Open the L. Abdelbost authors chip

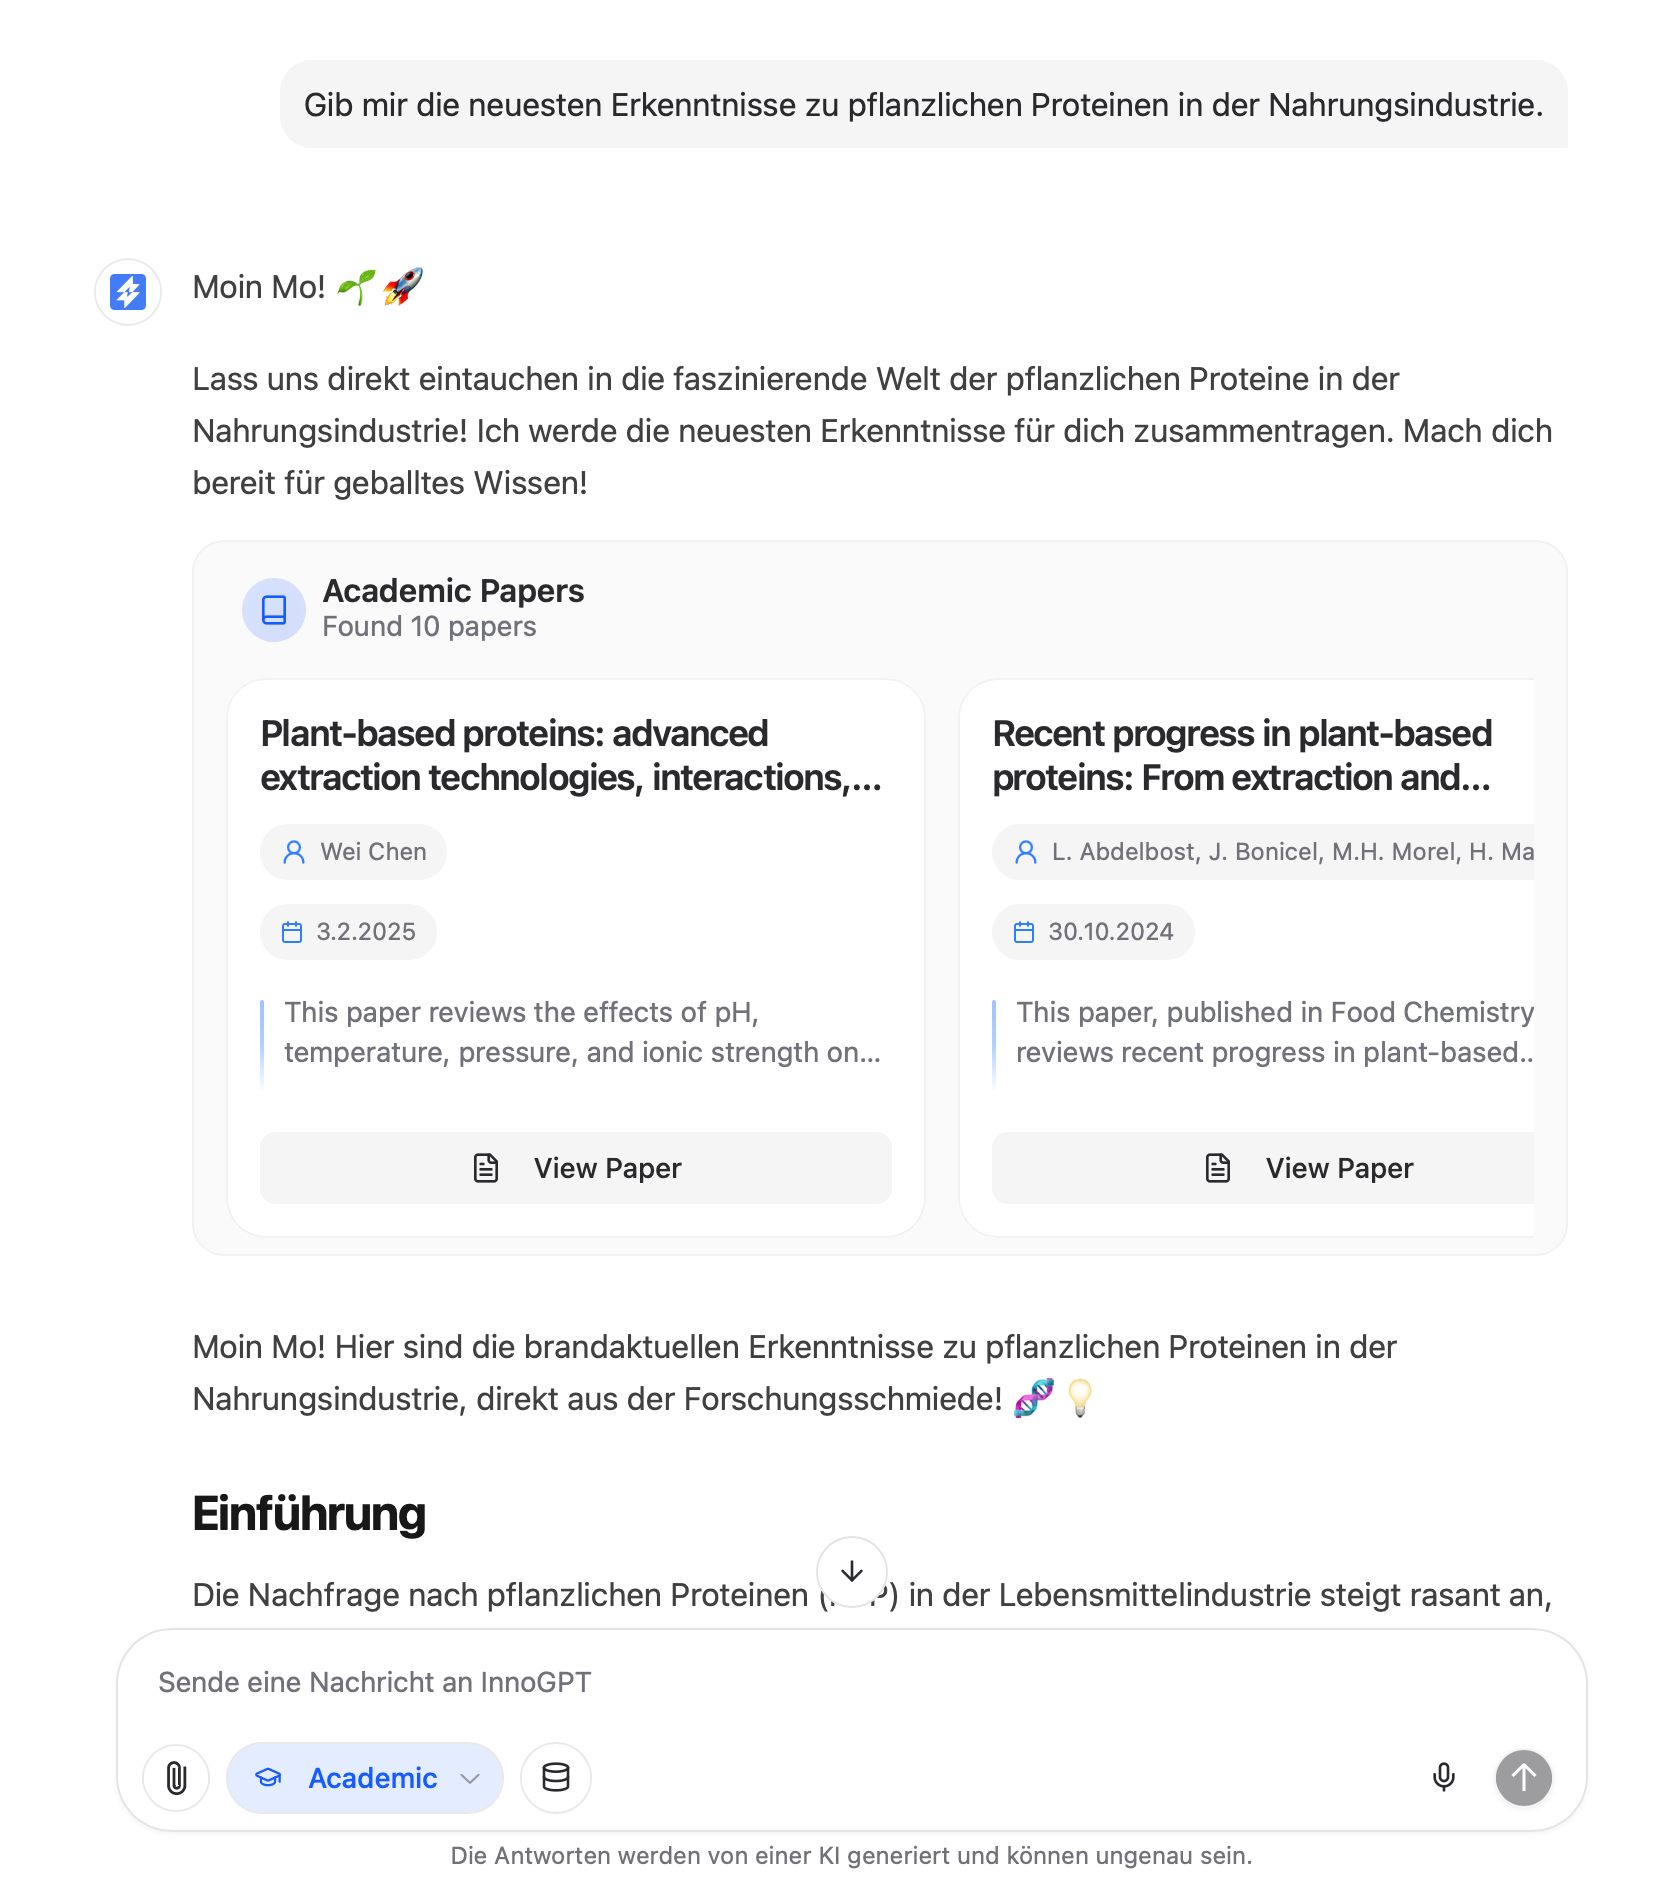coord(1263,852)
